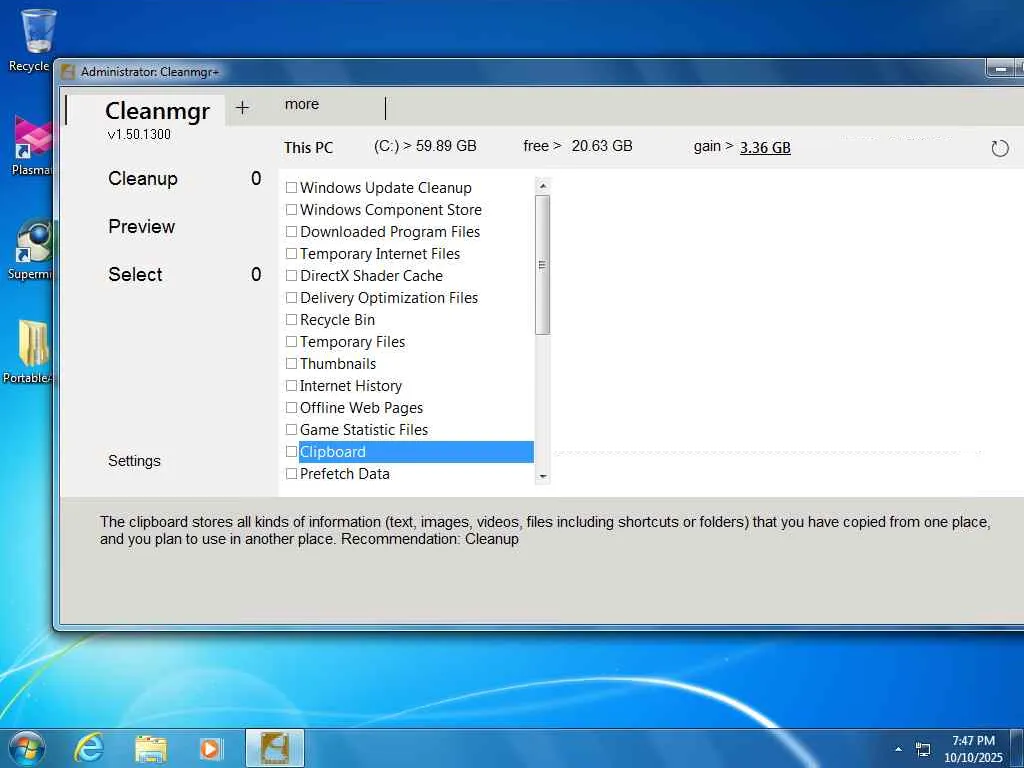Click the refresh icon beside the gain value
The image size is (1024, 768).
(999, 148)
